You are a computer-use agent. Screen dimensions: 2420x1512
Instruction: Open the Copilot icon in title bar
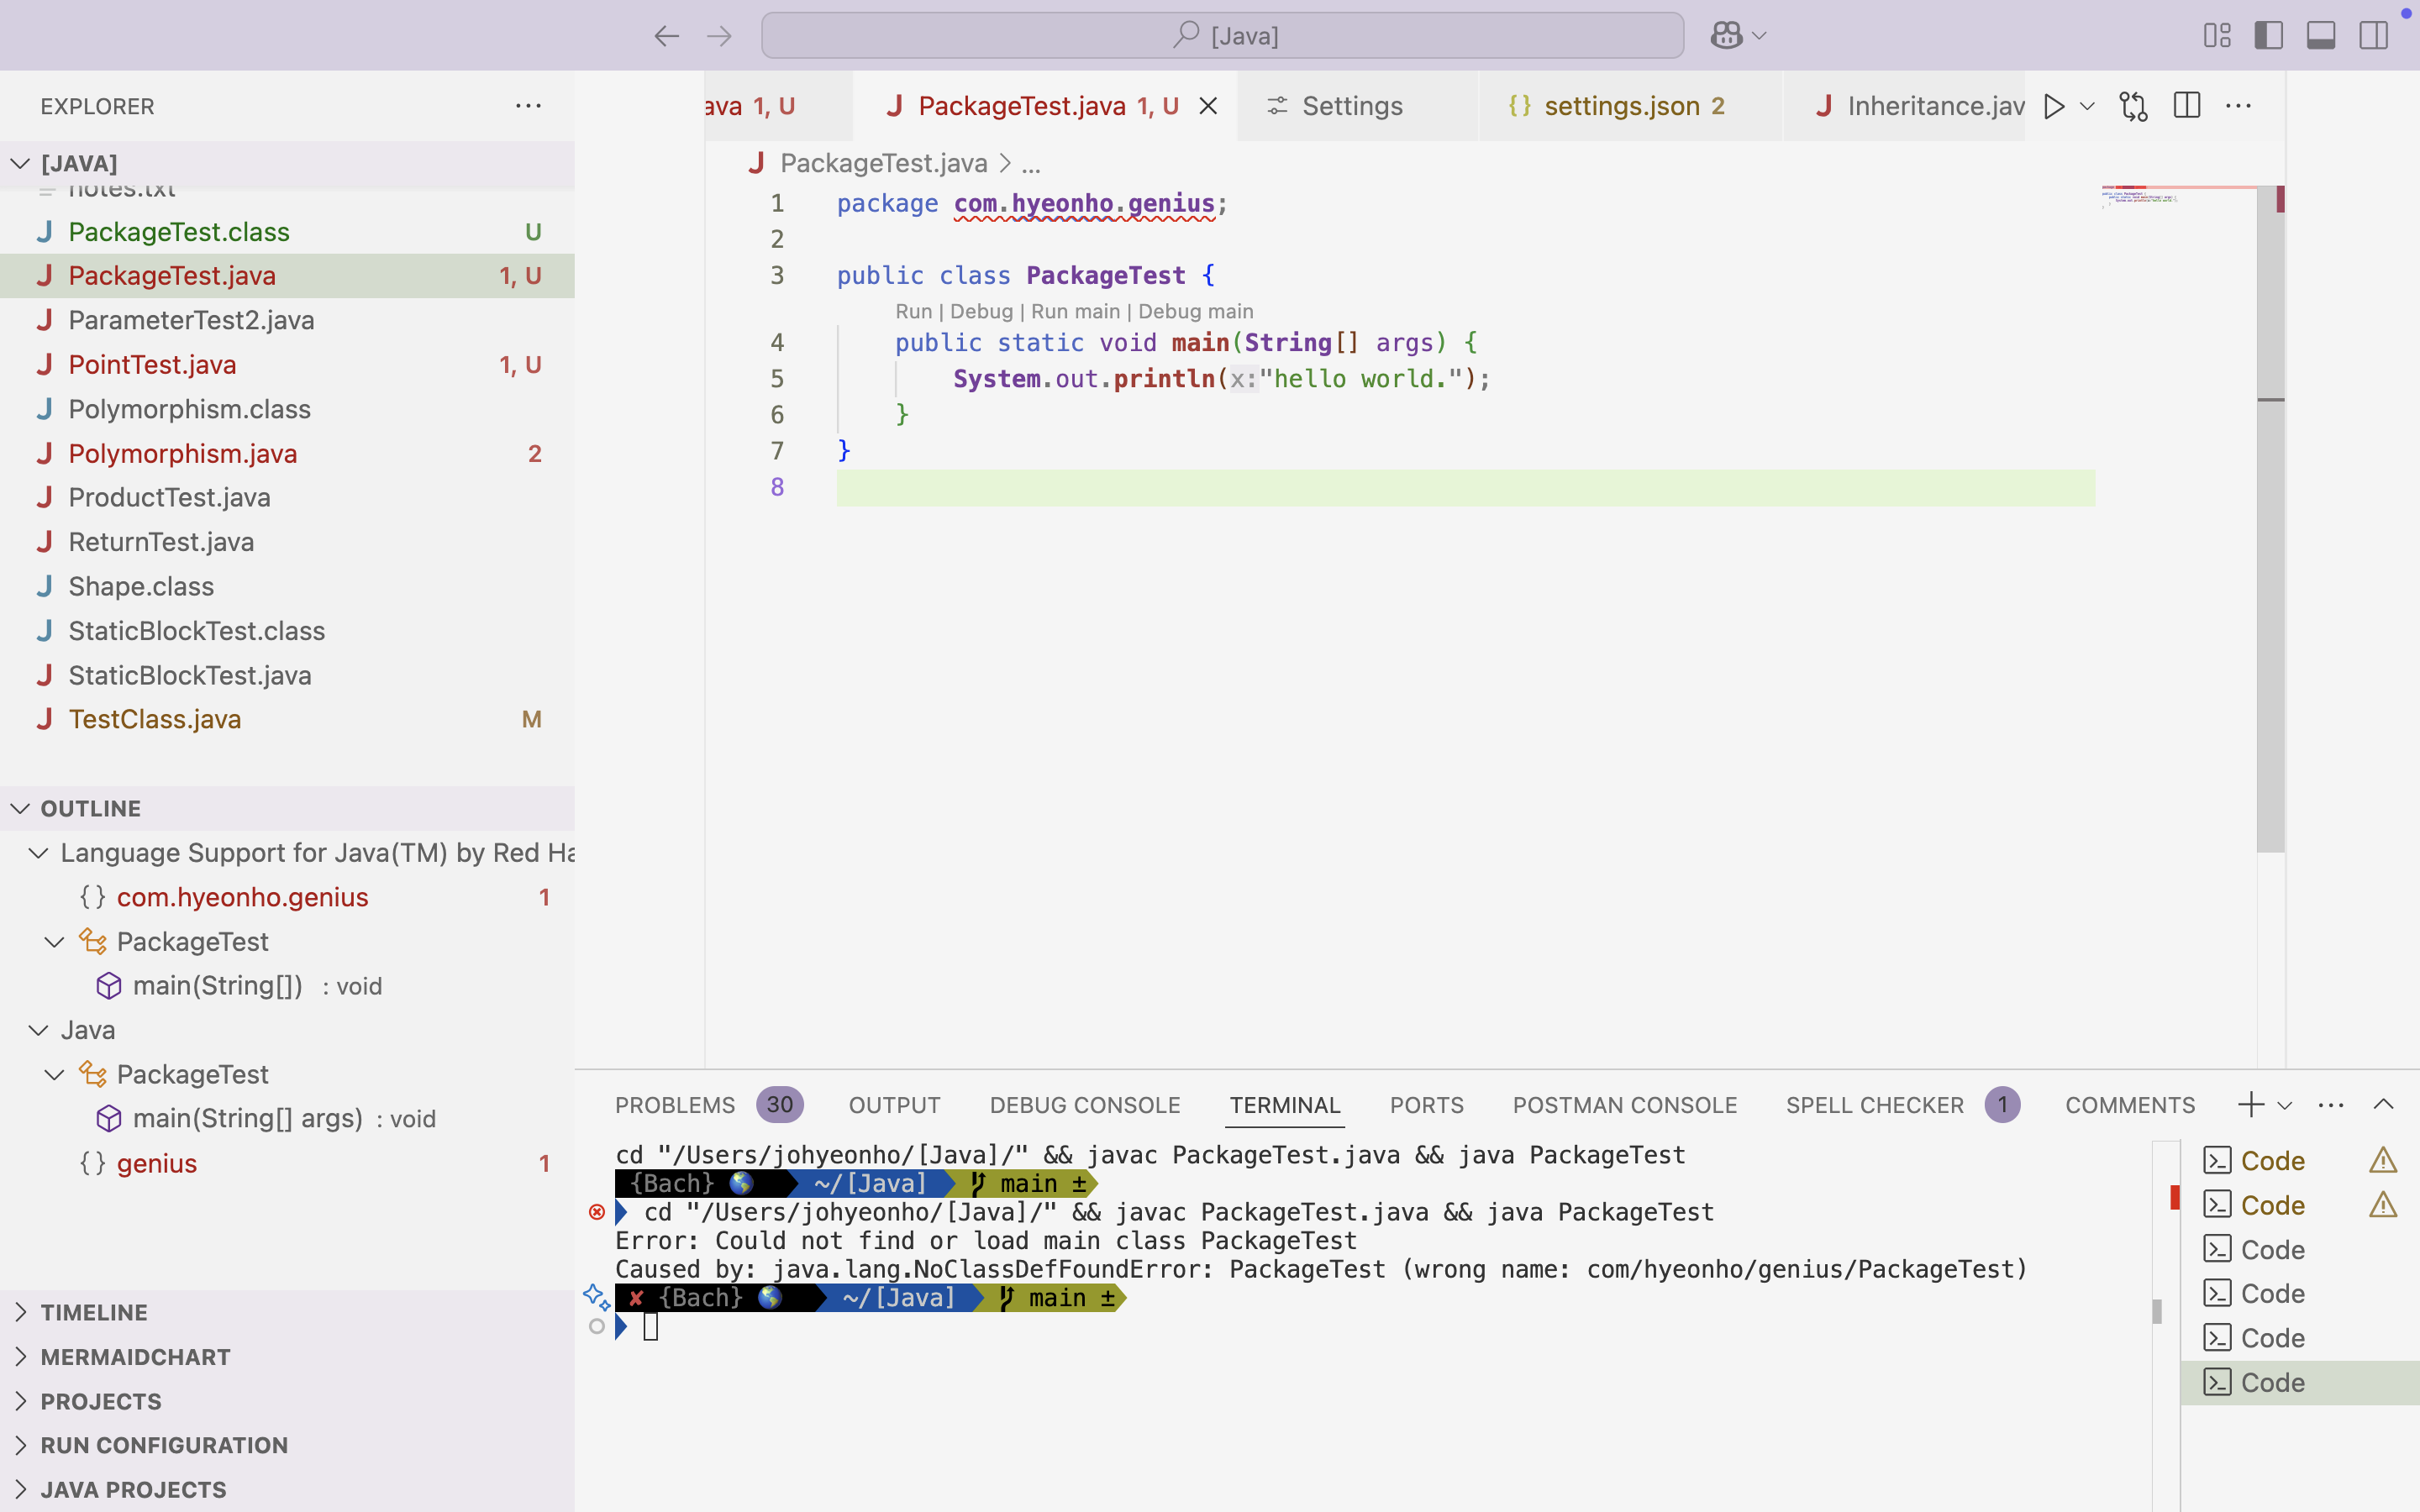[x=1727, y=36]
